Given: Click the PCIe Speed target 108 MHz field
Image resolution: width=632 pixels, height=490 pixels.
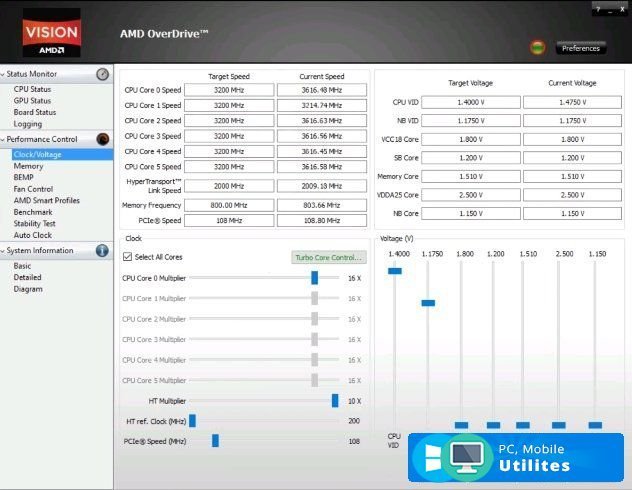Looking at the screenshot, I should coord(229,220).
